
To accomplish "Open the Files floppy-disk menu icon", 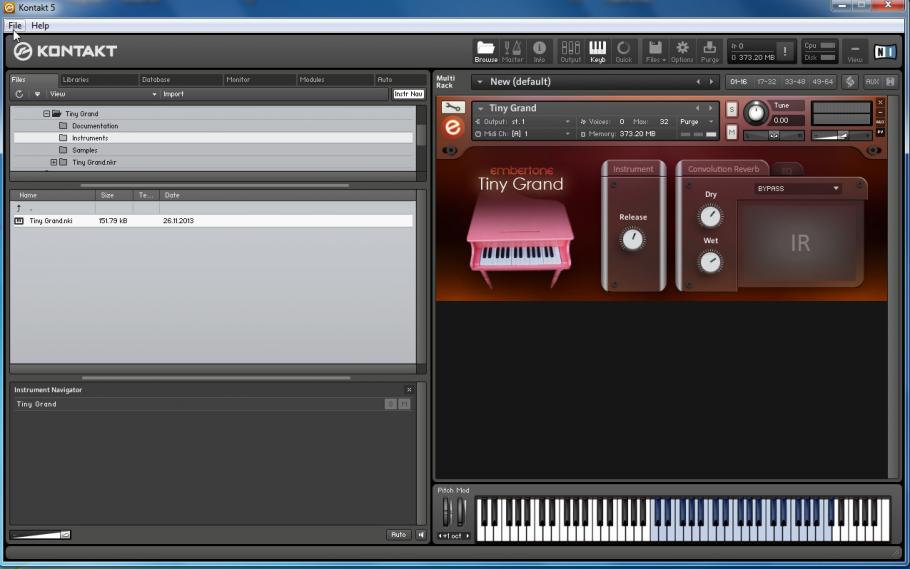I will pos(655,51).
